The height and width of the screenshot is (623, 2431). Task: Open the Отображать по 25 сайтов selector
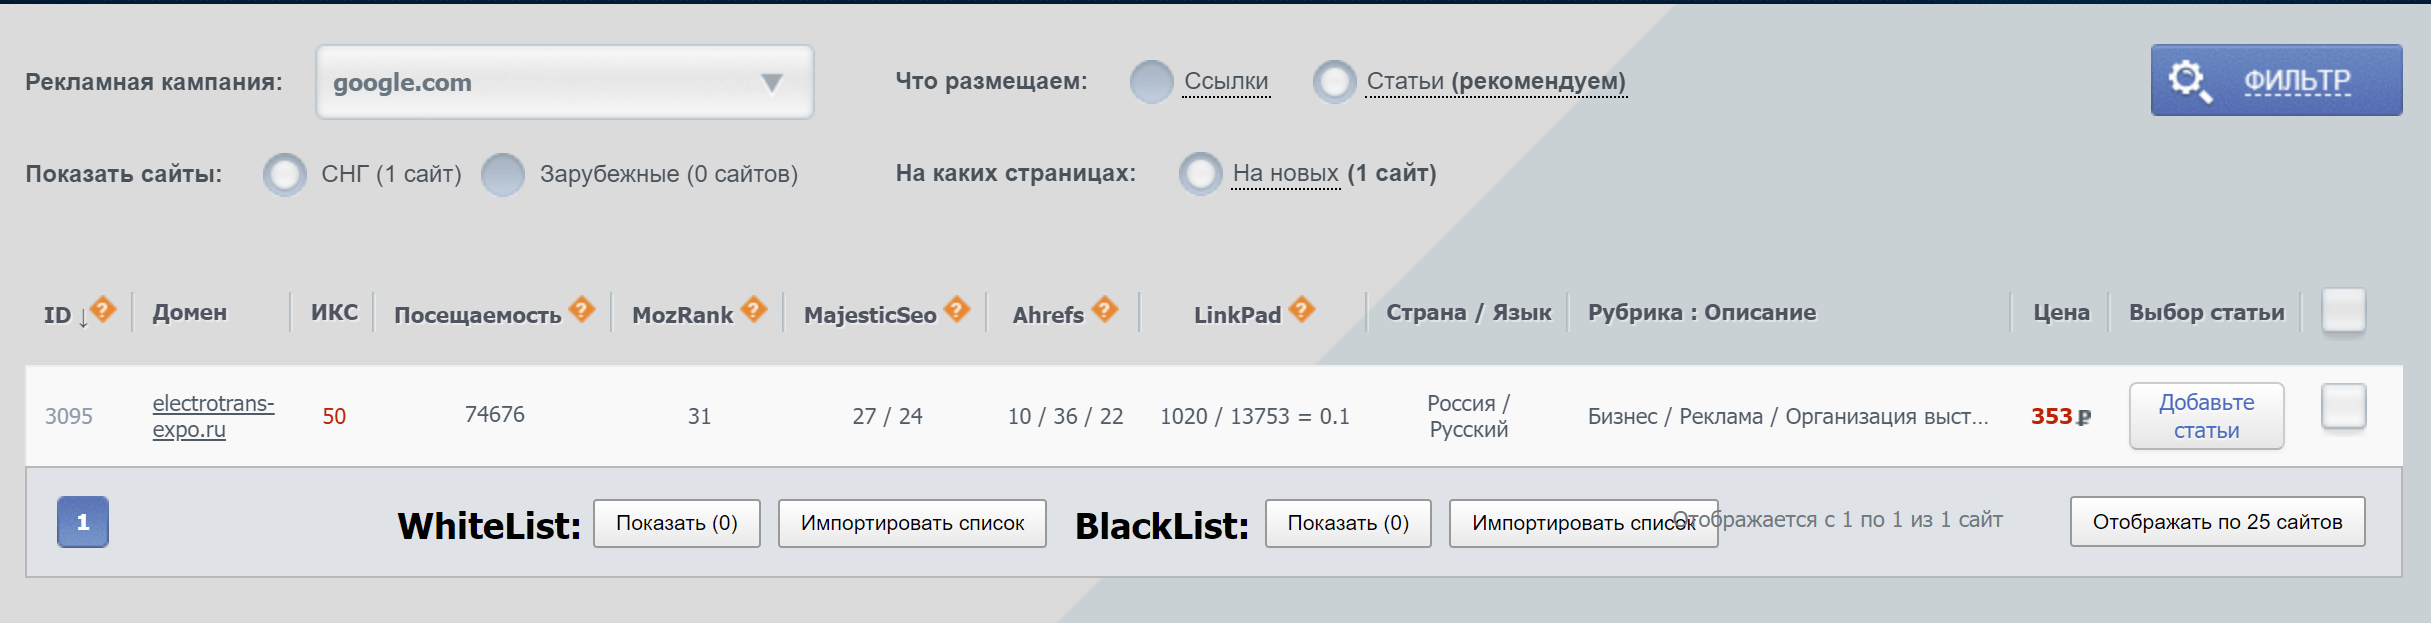click(x=2217, y=522)
